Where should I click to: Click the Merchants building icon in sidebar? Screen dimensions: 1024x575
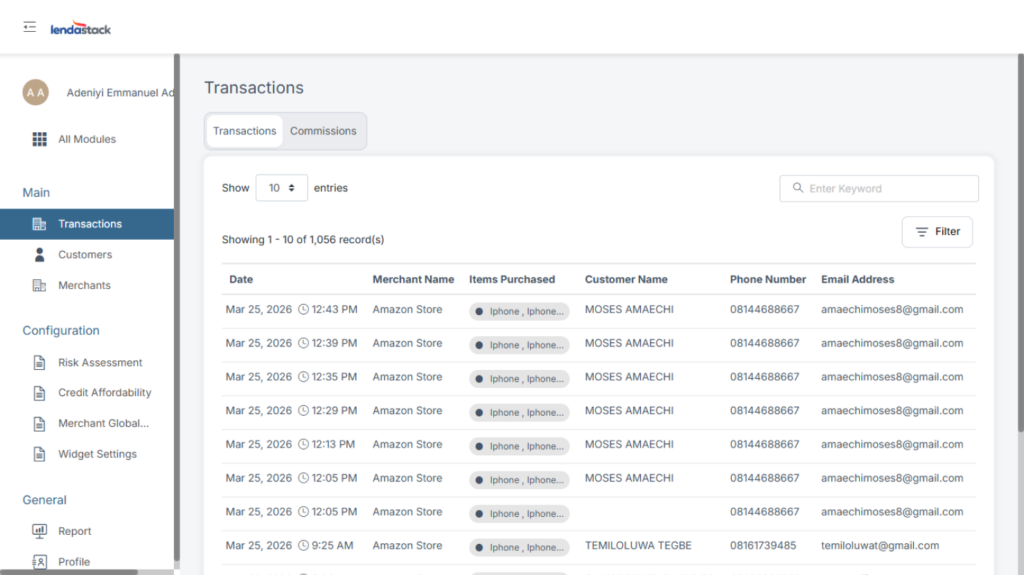[x=40, y=286]
